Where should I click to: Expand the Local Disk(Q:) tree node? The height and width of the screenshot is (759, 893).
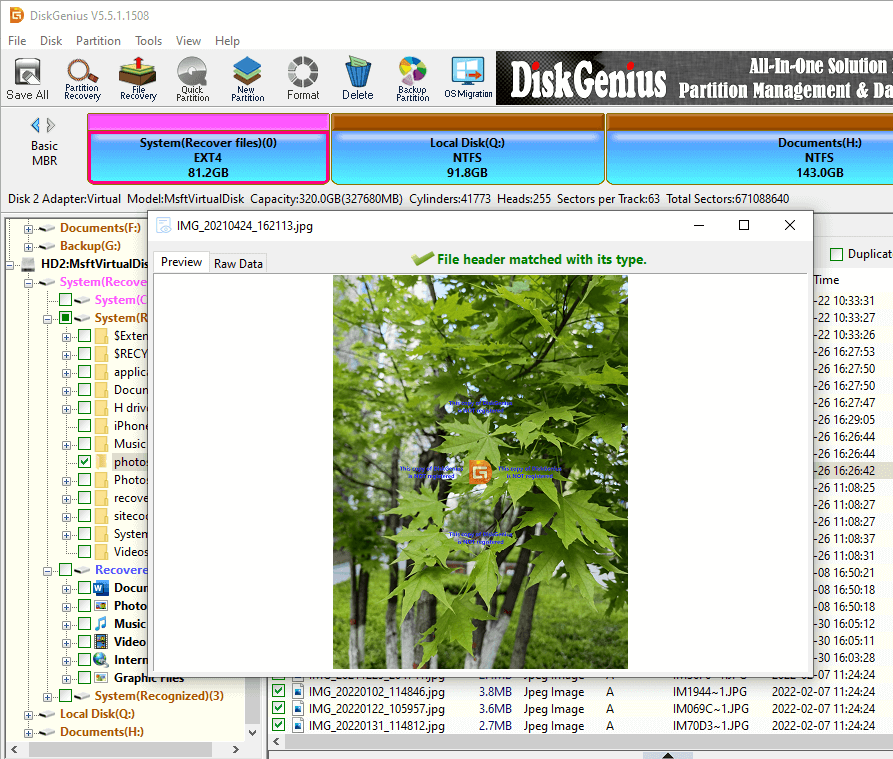pos(29,714)
